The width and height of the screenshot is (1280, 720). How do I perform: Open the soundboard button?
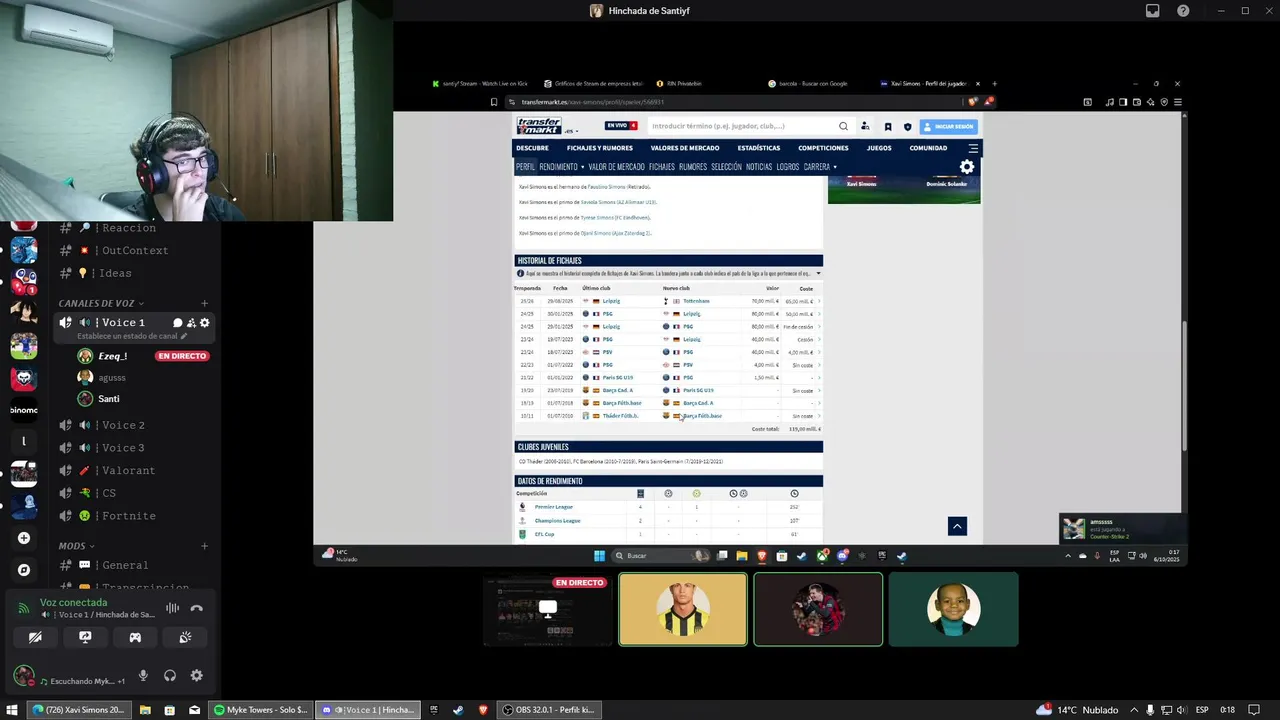185,637
